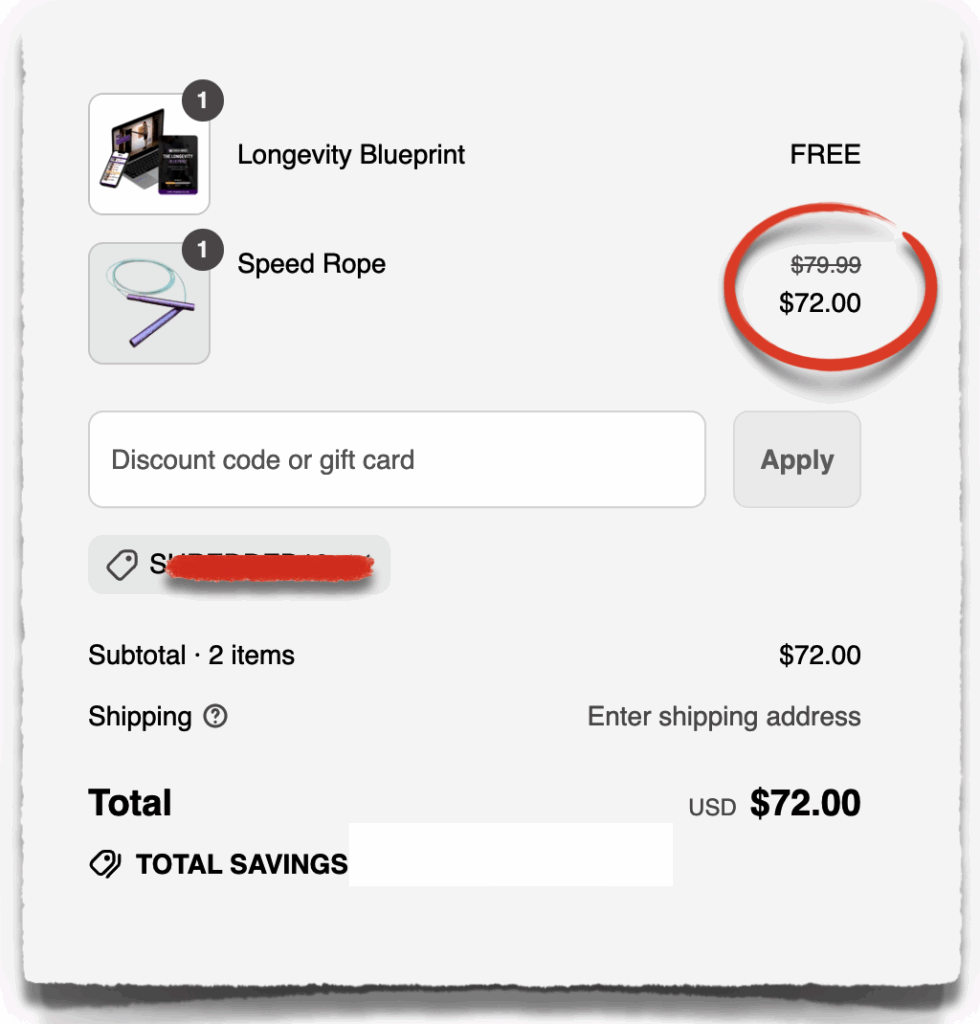Open the Enter shipping address link
980x1024 pixels.
point(723,717)
